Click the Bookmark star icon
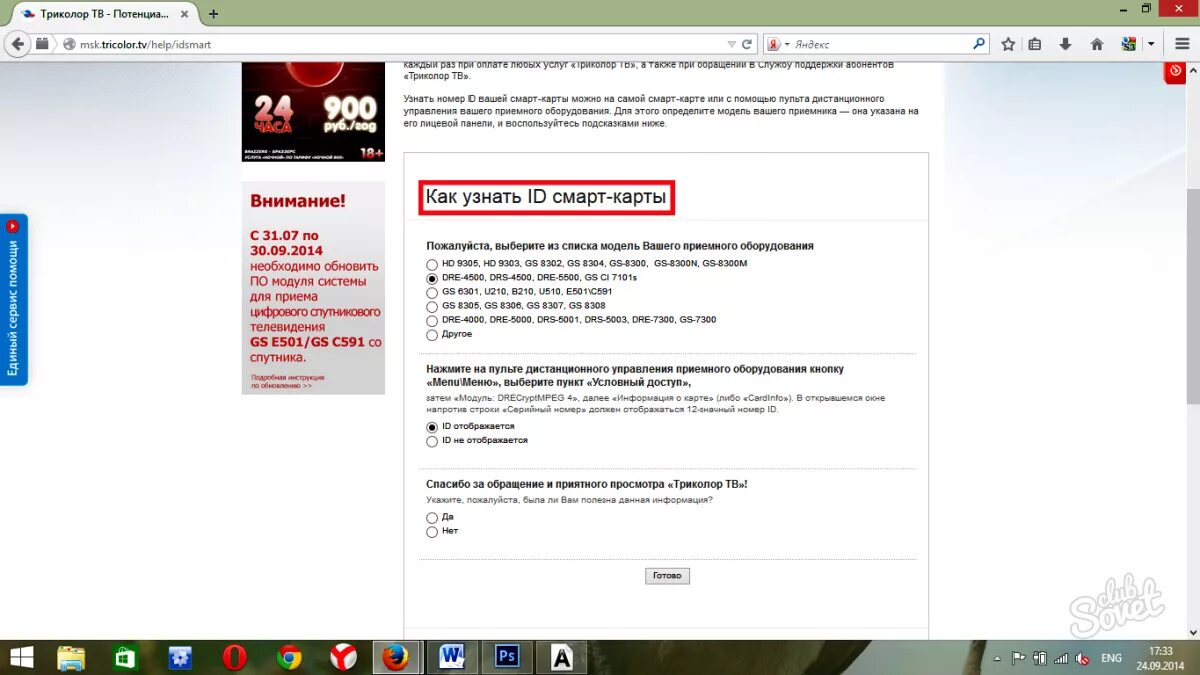The width and height of the screenshot is (1200, 675). (x=1008, y=44)
